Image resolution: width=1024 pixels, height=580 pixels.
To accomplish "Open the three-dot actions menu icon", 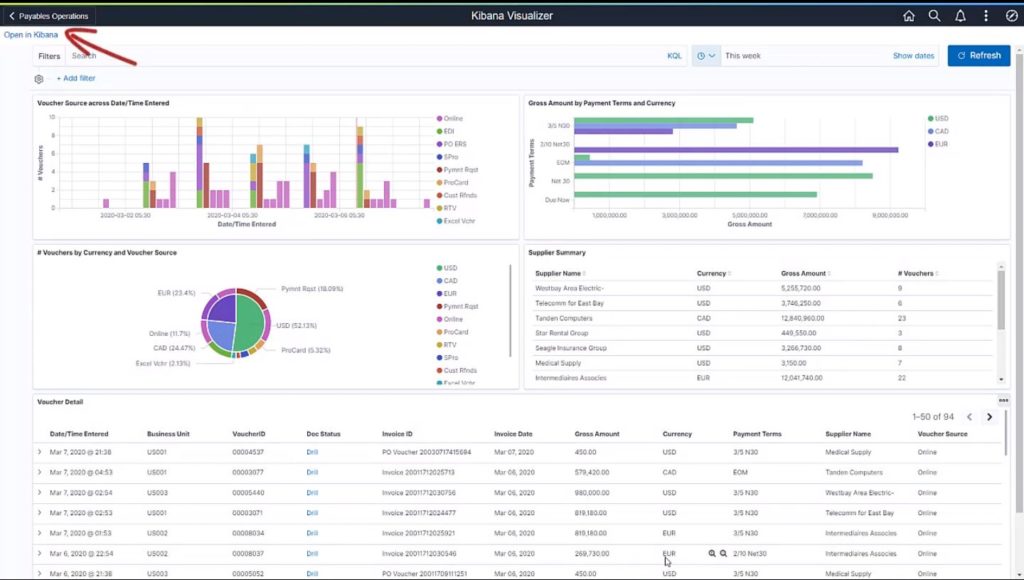I will tap(986, 16).
